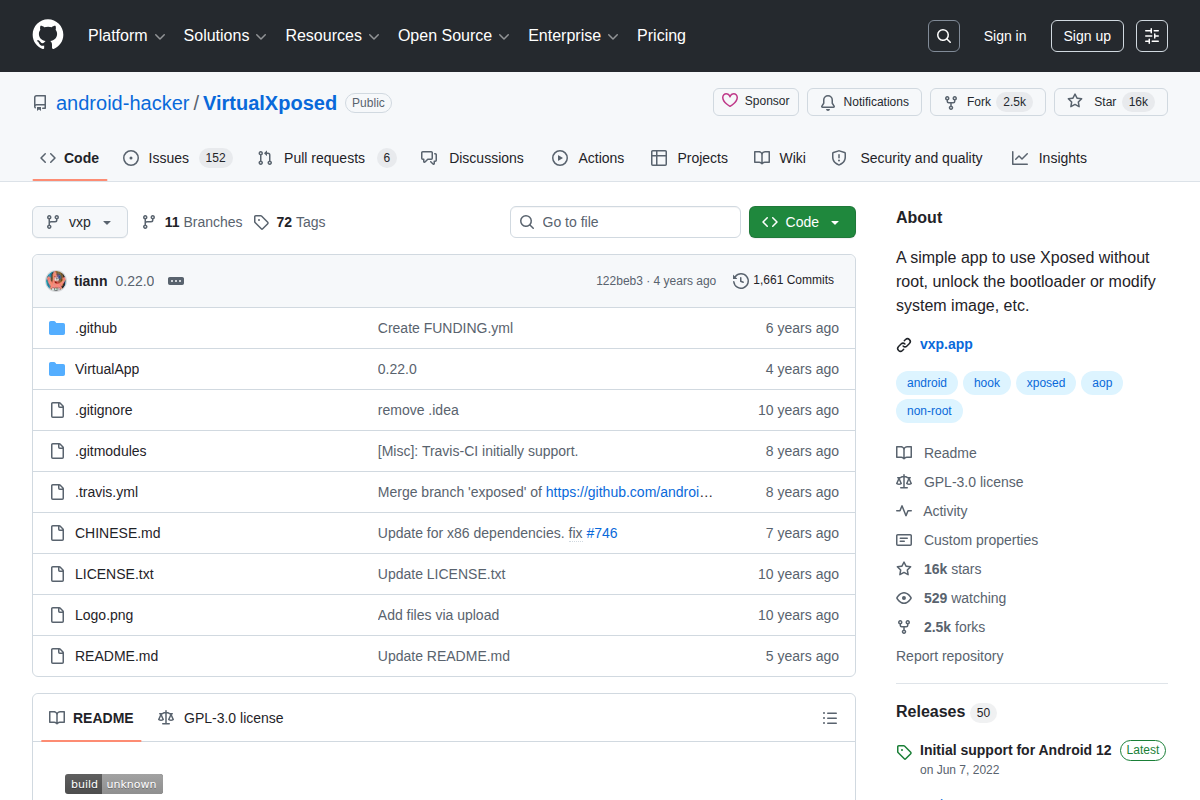
Task: Select the xposed topic tag
Action: pyautogui.click(x=1046, y=383)
